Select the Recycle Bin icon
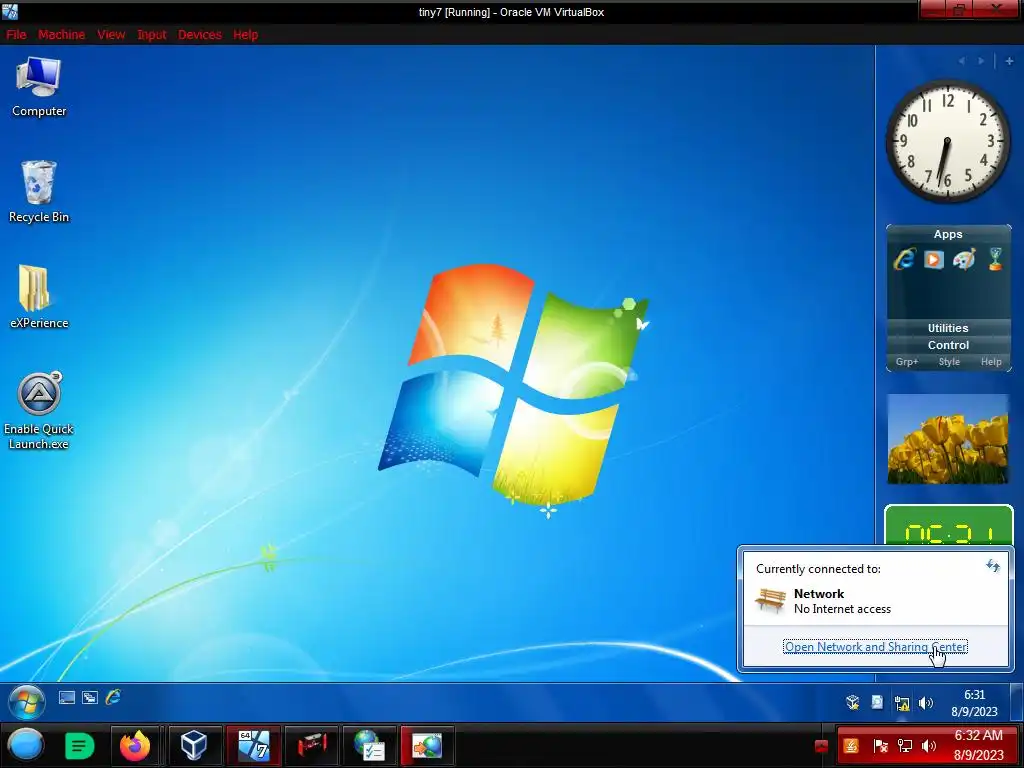 (x=39, y=191)
